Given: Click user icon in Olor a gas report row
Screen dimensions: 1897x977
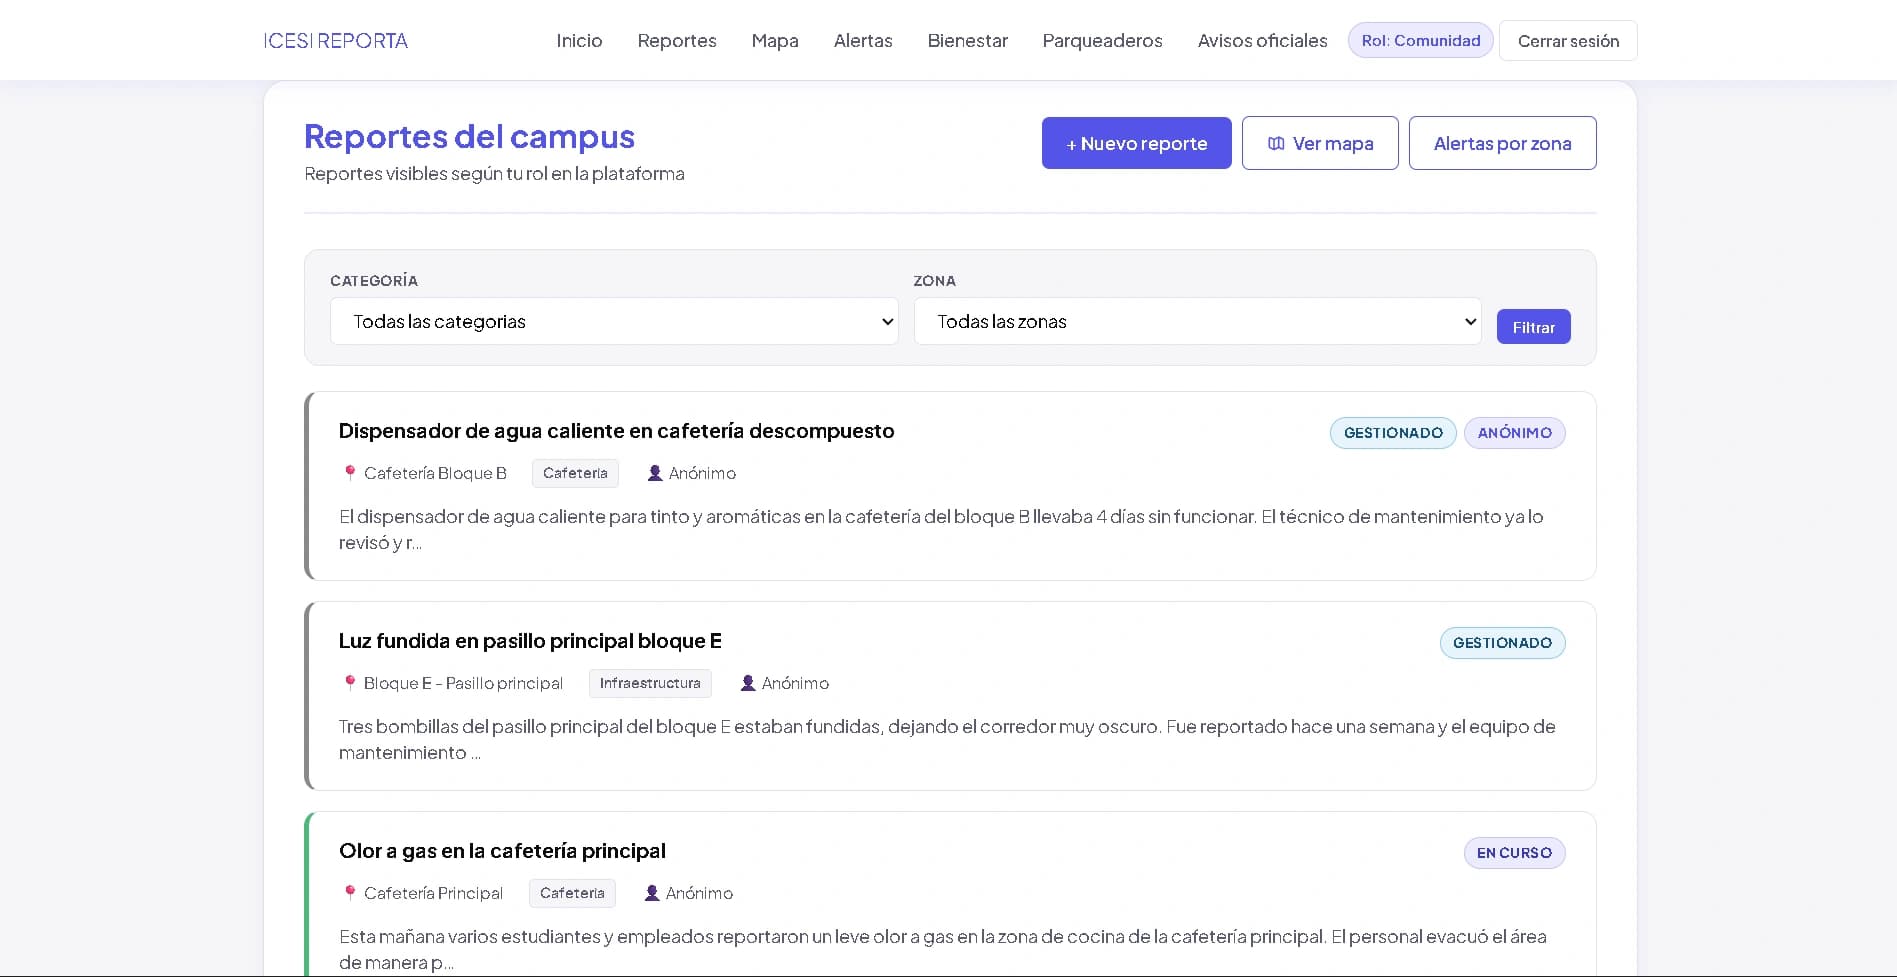Looking at the screenshot, I should pos(652,893).
